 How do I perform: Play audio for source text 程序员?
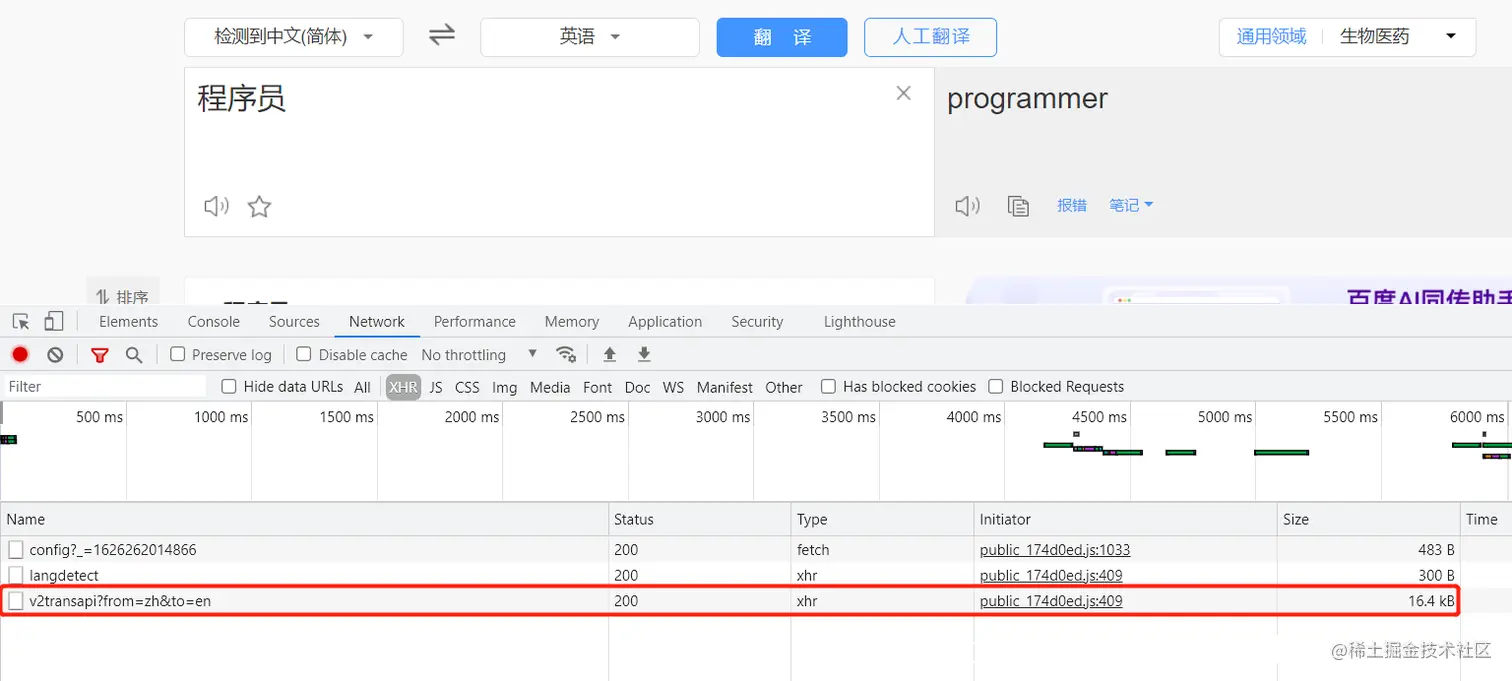point(216,206)
